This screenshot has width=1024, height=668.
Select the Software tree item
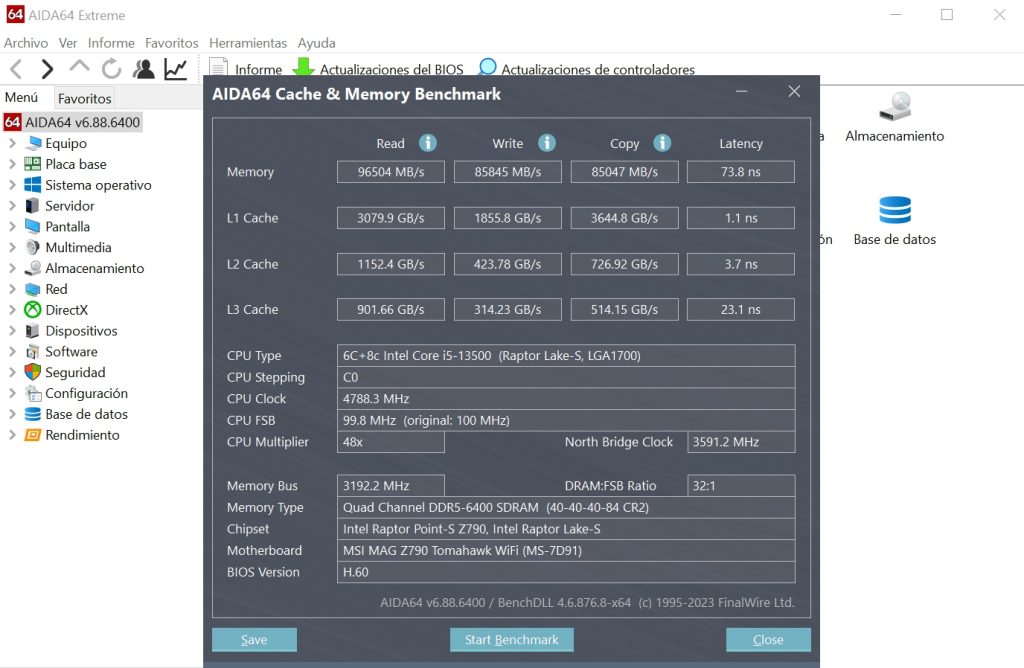click(71, 351)
